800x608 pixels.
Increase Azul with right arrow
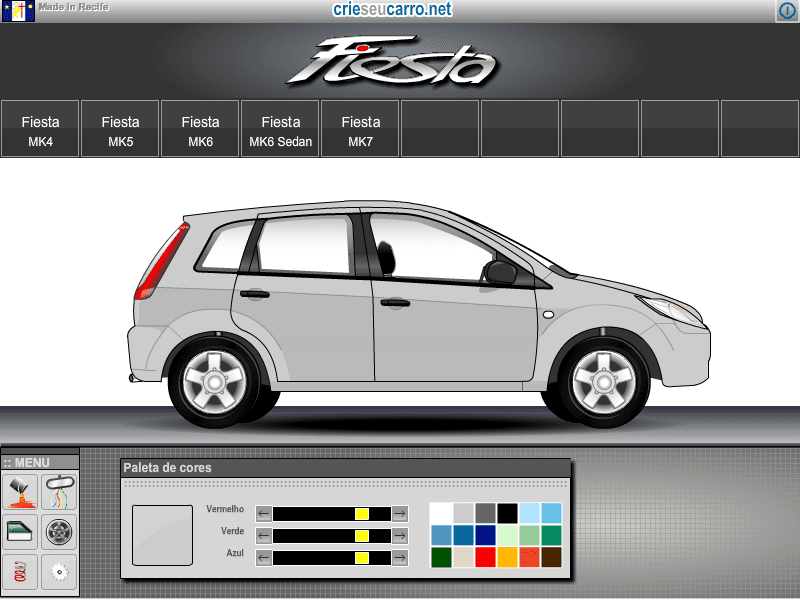click(401, 558)
